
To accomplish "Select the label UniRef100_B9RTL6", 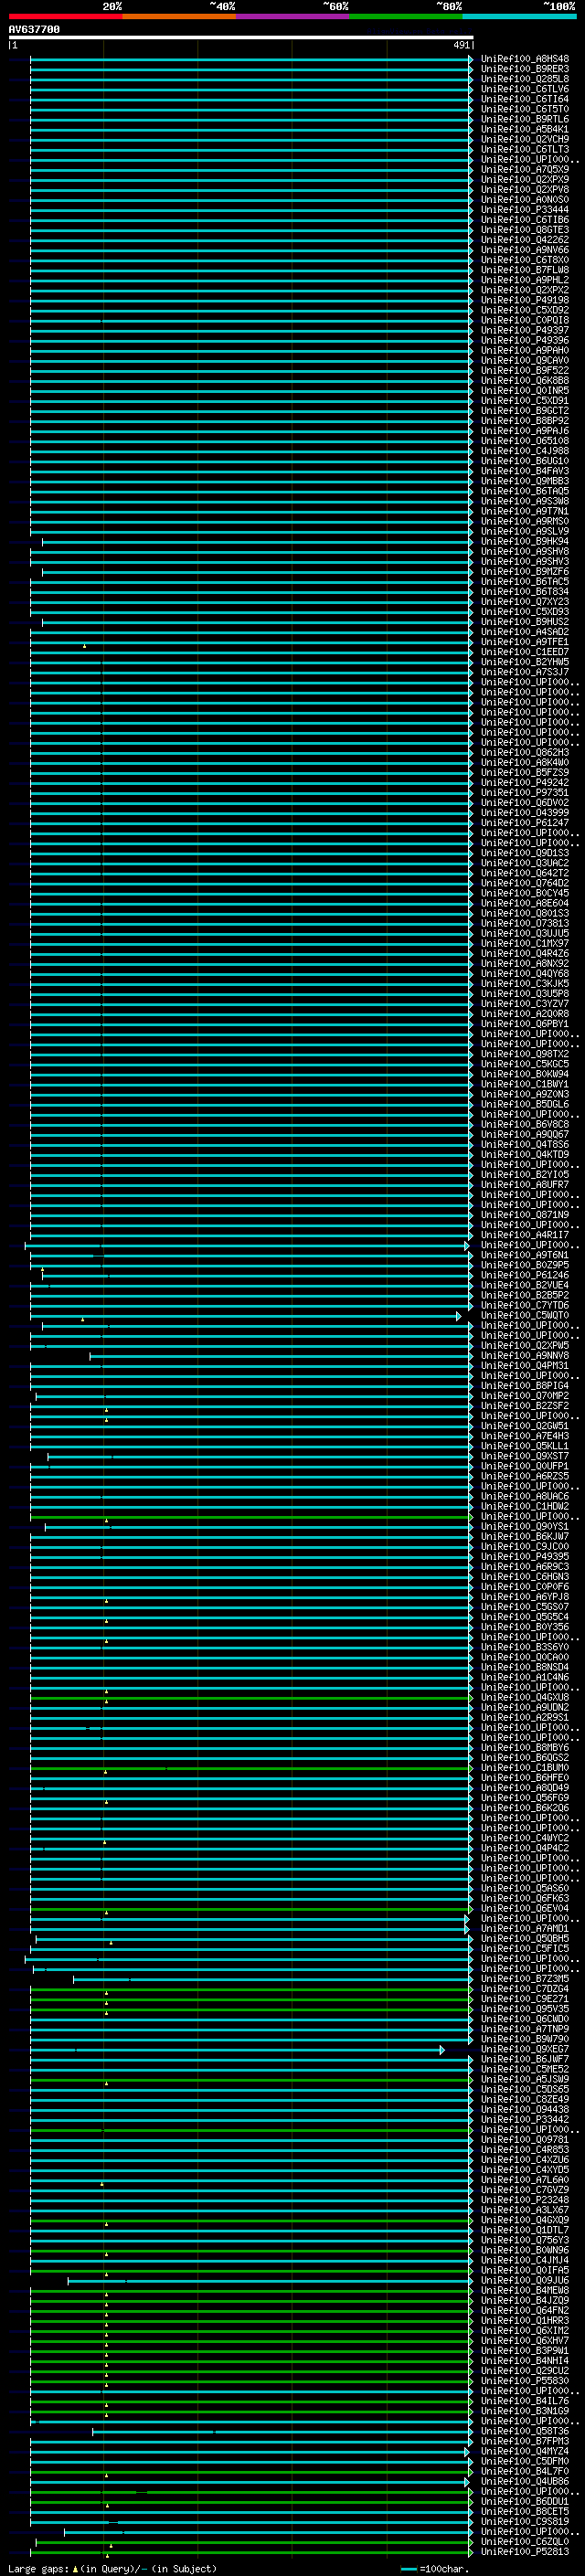I will (525, 119).
